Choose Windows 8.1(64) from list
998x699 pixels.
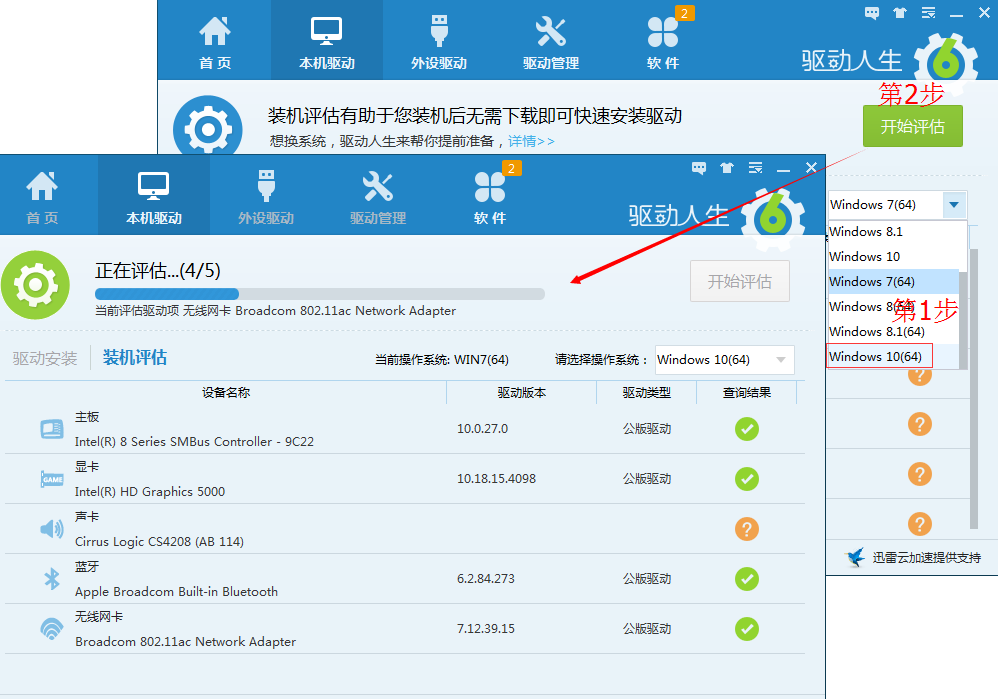[x=893, y=331]
